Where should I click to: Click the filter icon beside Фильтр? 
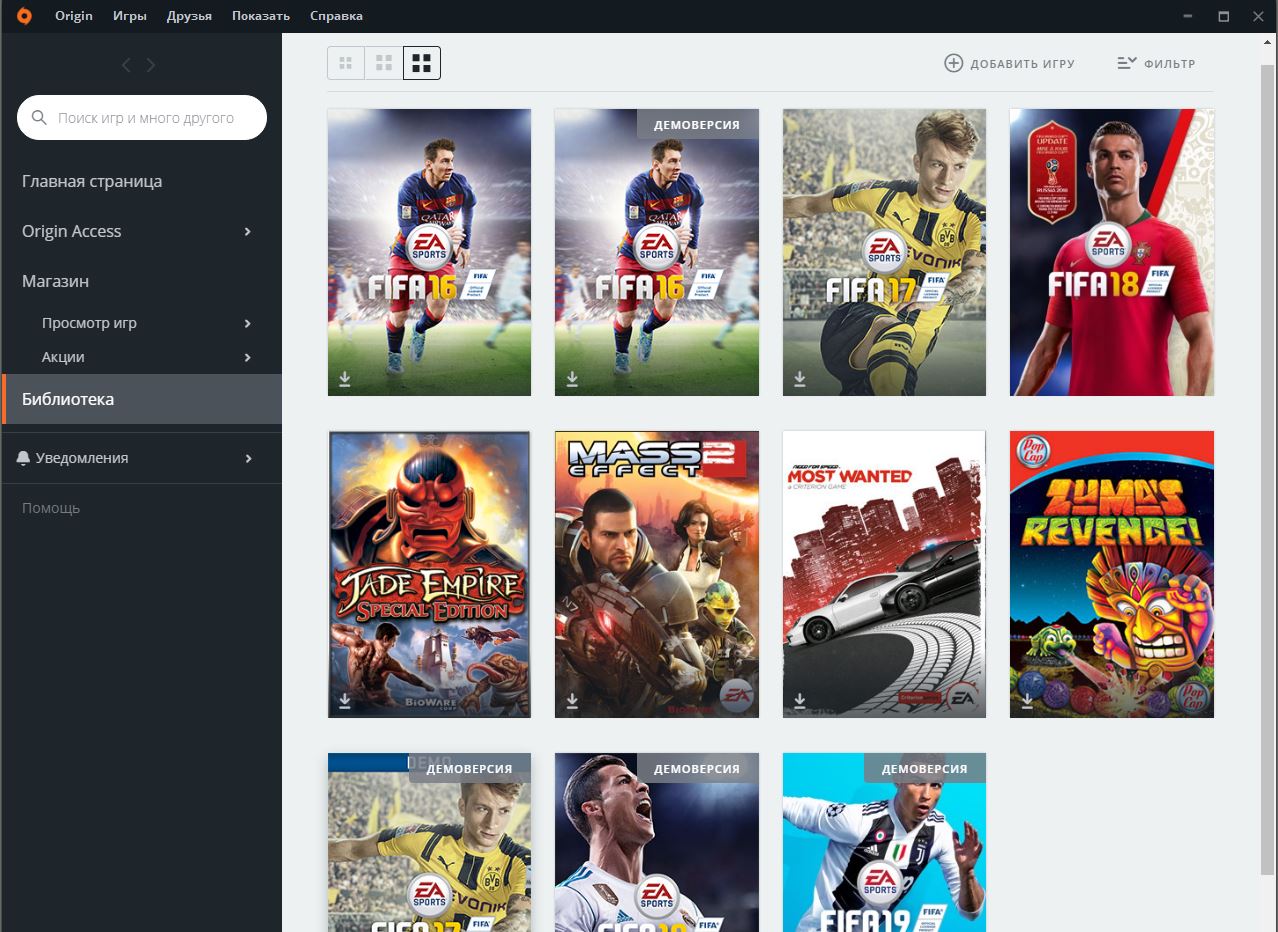click(x=1127, y=63)
